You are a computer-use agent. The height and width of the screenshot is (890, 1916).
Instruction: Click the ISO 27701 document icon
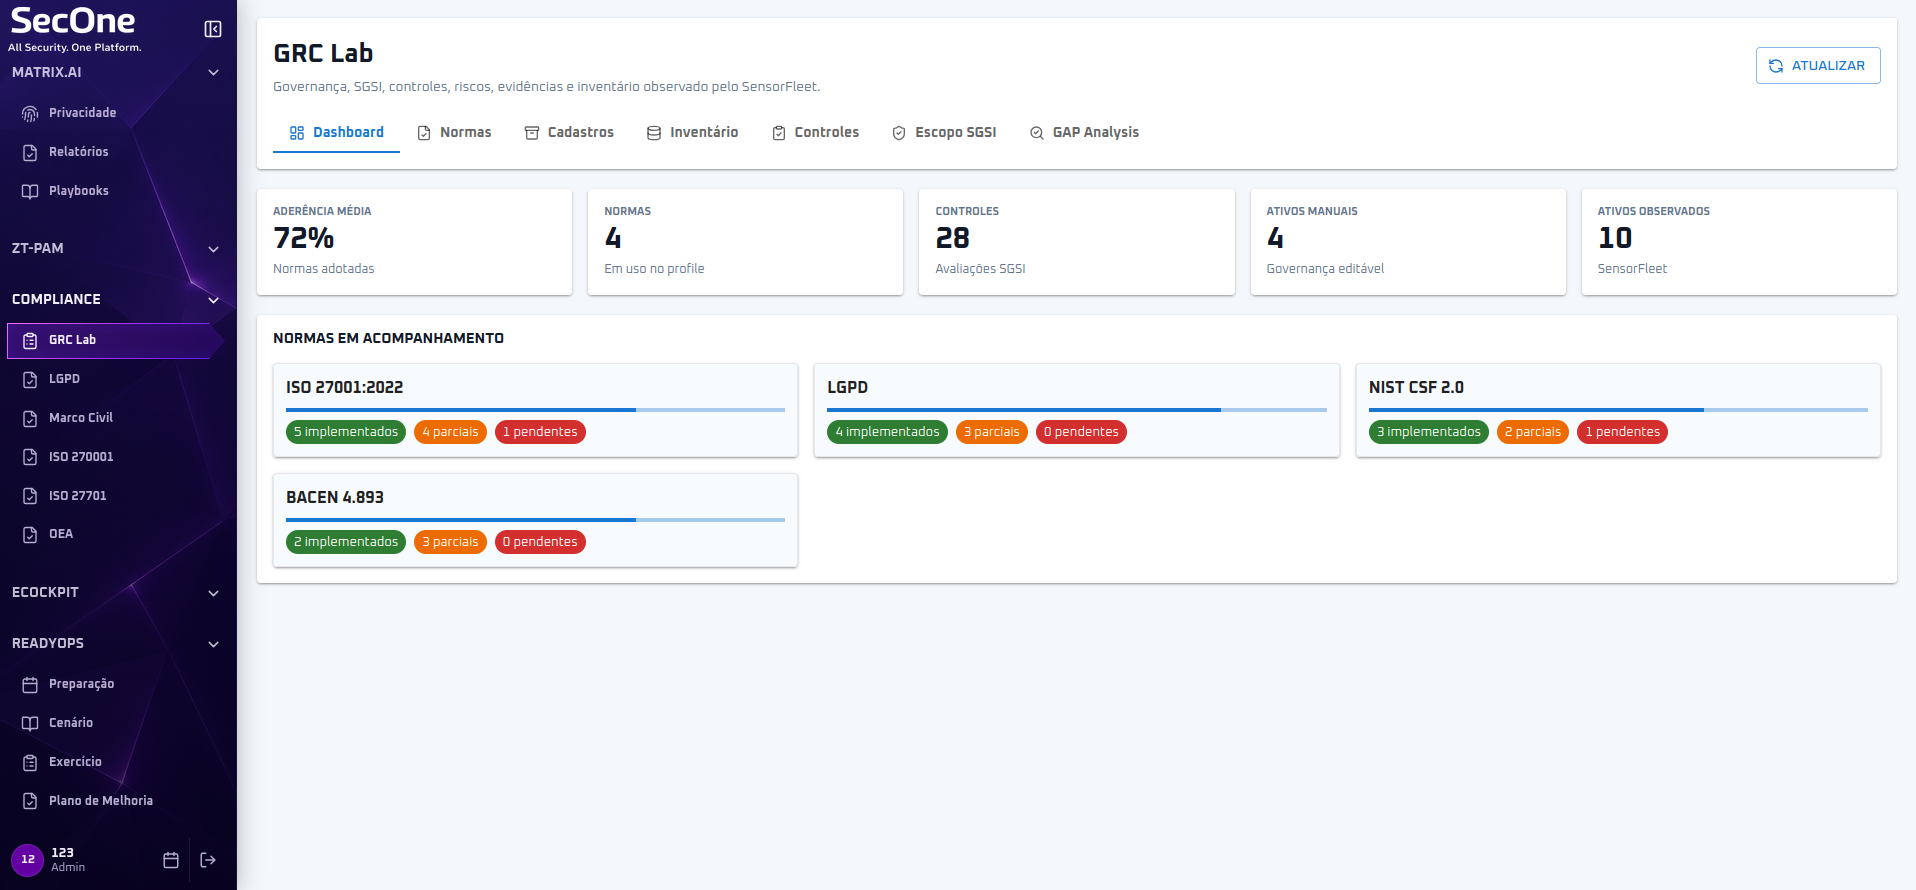point(30,496)
